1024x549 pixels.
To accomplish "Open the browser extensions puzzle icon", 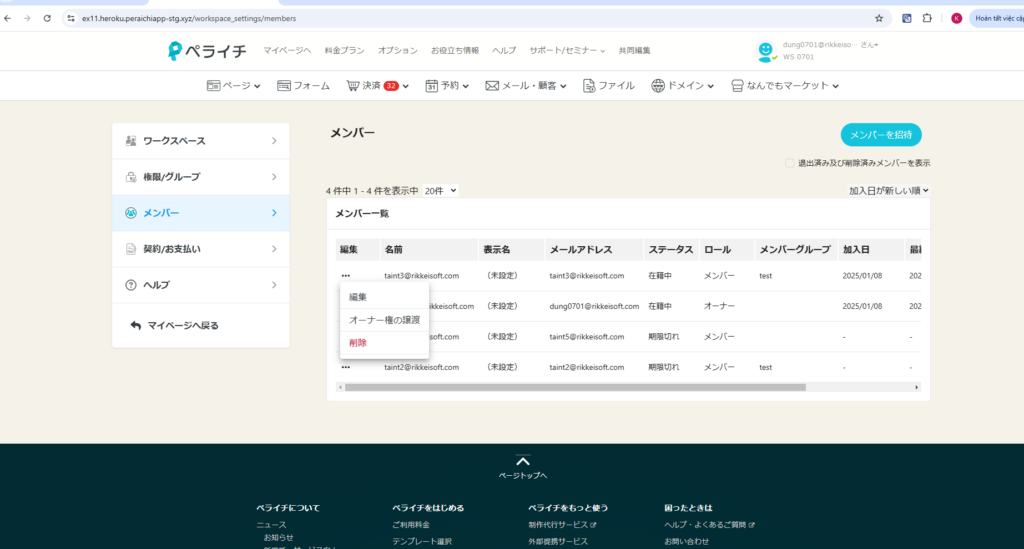I will [x=927, y=18].
